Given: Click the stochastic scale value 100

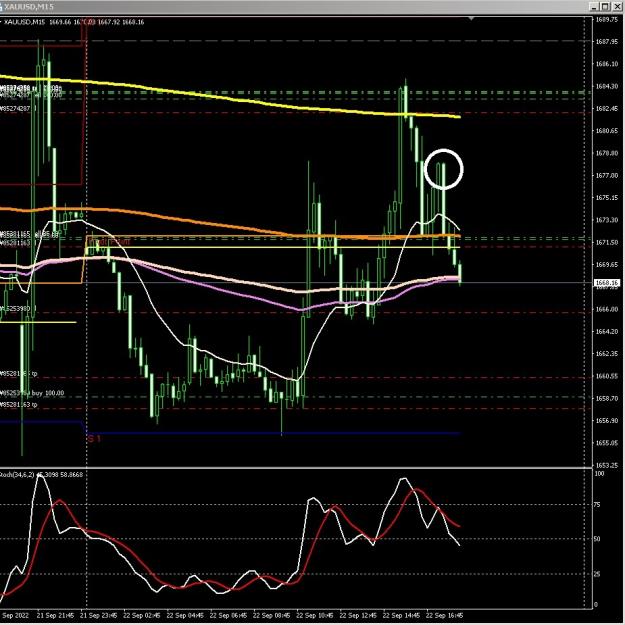Looking at the screenshot, I should click(599, 474).
